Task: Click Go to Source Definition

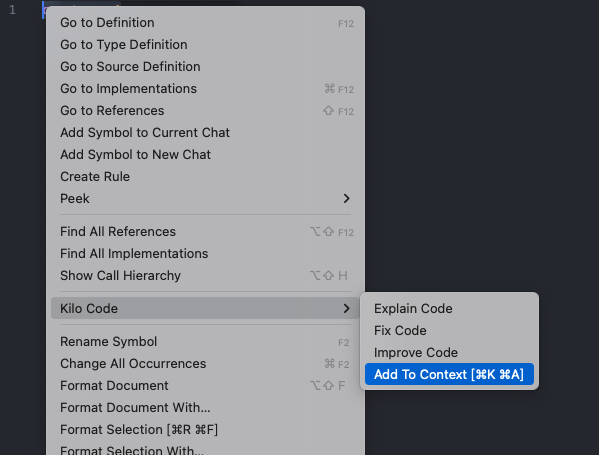Action: point(205,66)
